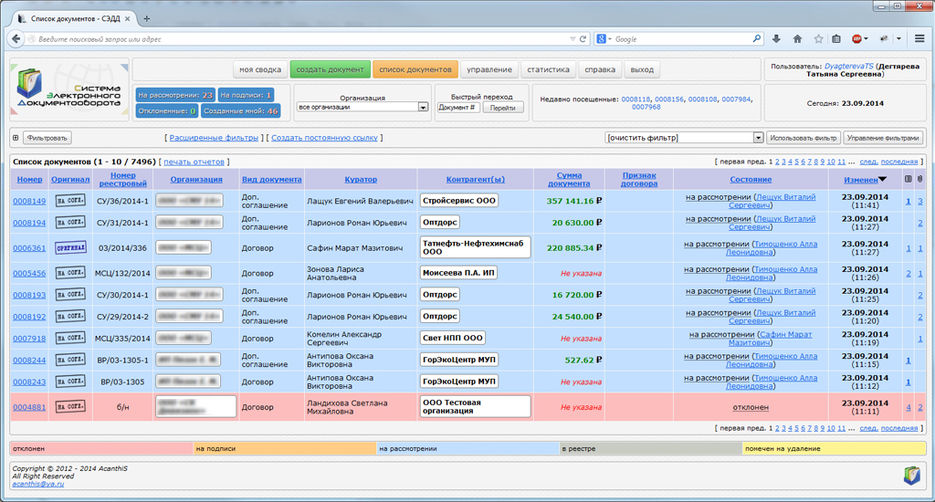Viewport: 935px width, 502px height.
Task: Click the comments column icon in table header
Action: point(908,179)
